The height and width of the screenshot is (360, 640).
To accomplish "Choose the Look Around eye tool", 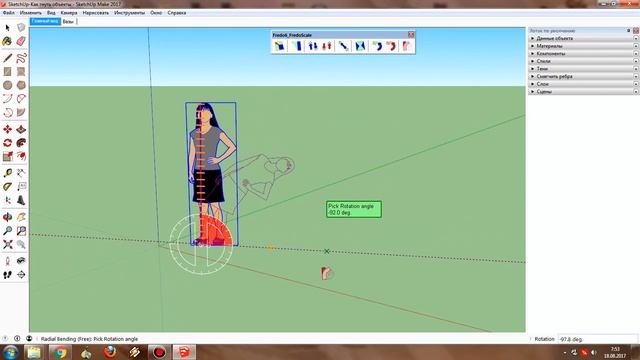I will coord(21,261).
